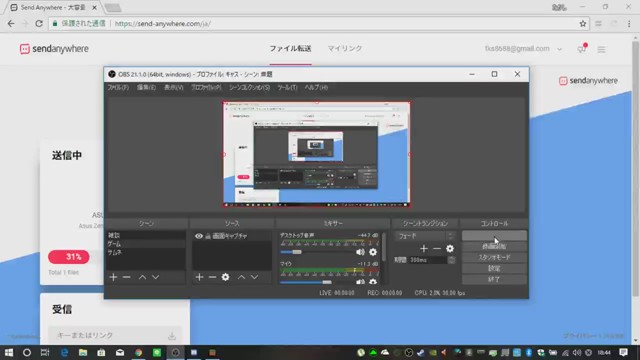640x360 pixels.
Task: Open source properties gear icon
Action: [x=225, y=277]
